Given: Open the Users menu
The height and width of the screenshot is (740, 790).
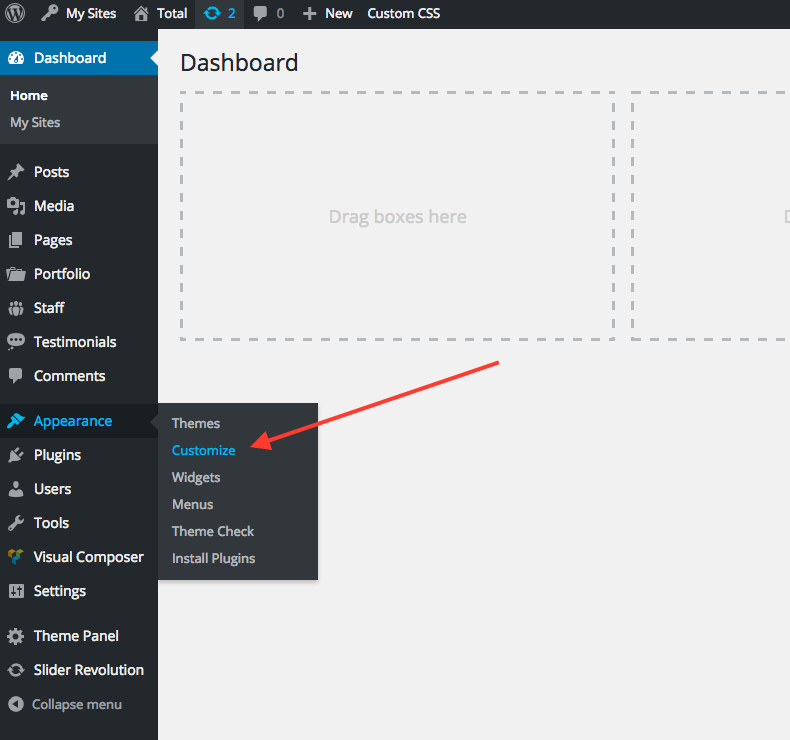Looking at the screenshot, I should tap(52, 489).
